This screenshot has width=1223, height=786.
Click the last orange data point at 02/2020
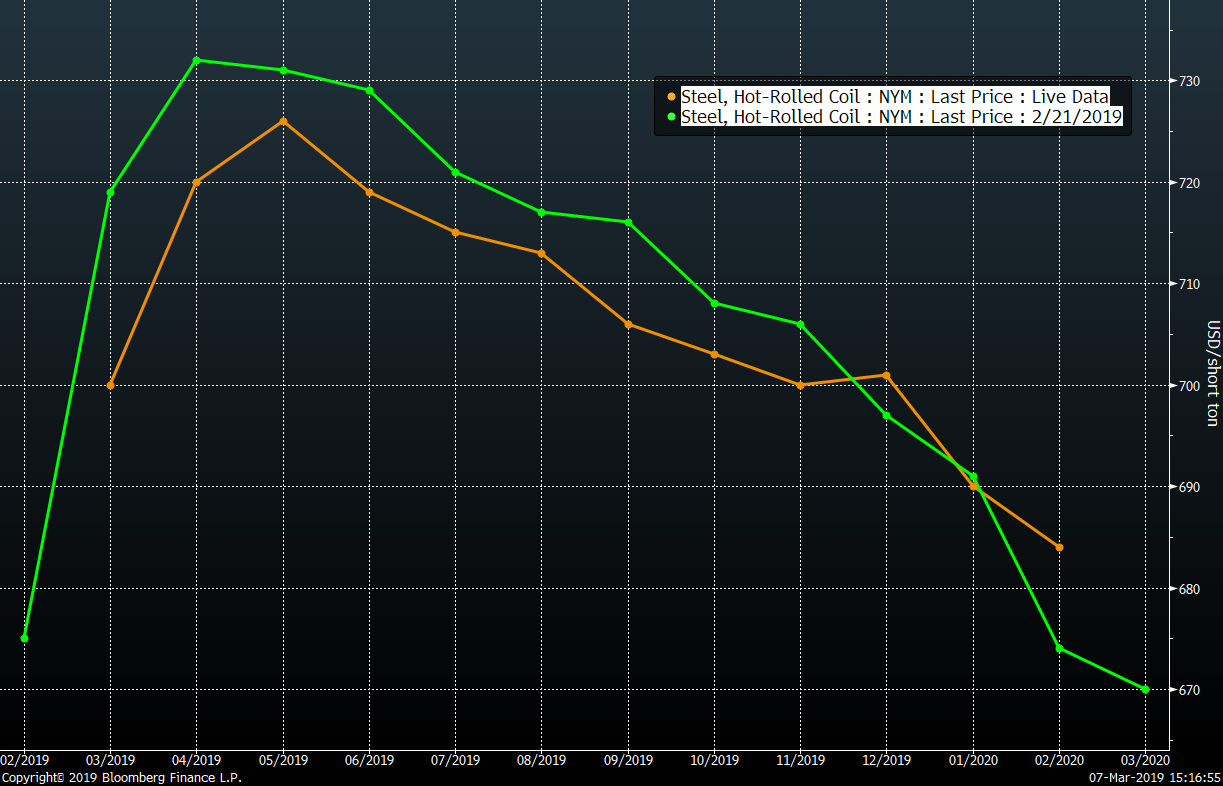click(1059, 547)
